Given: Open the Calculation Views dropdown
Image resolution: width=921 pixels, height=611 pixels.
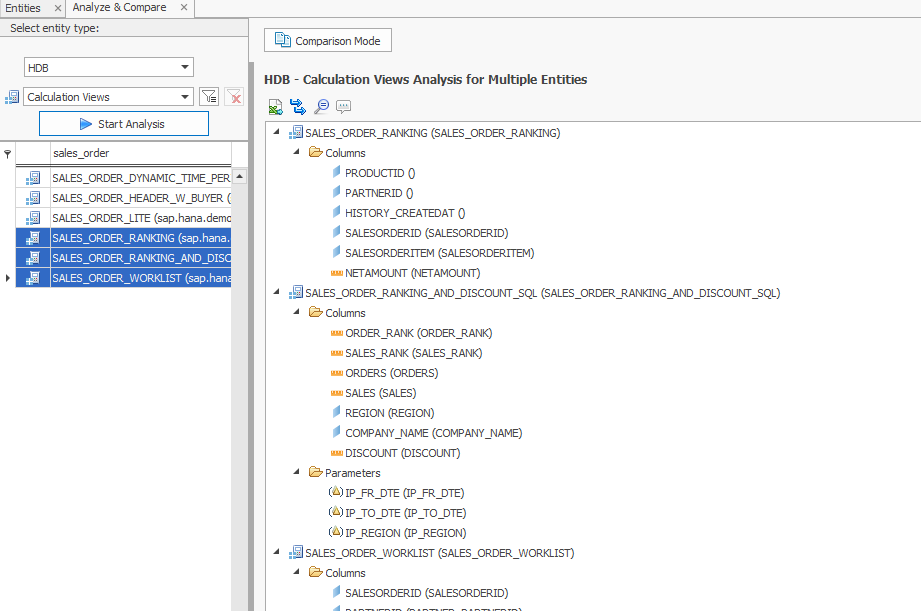Looking at the screenshot, I should [187, 96].
